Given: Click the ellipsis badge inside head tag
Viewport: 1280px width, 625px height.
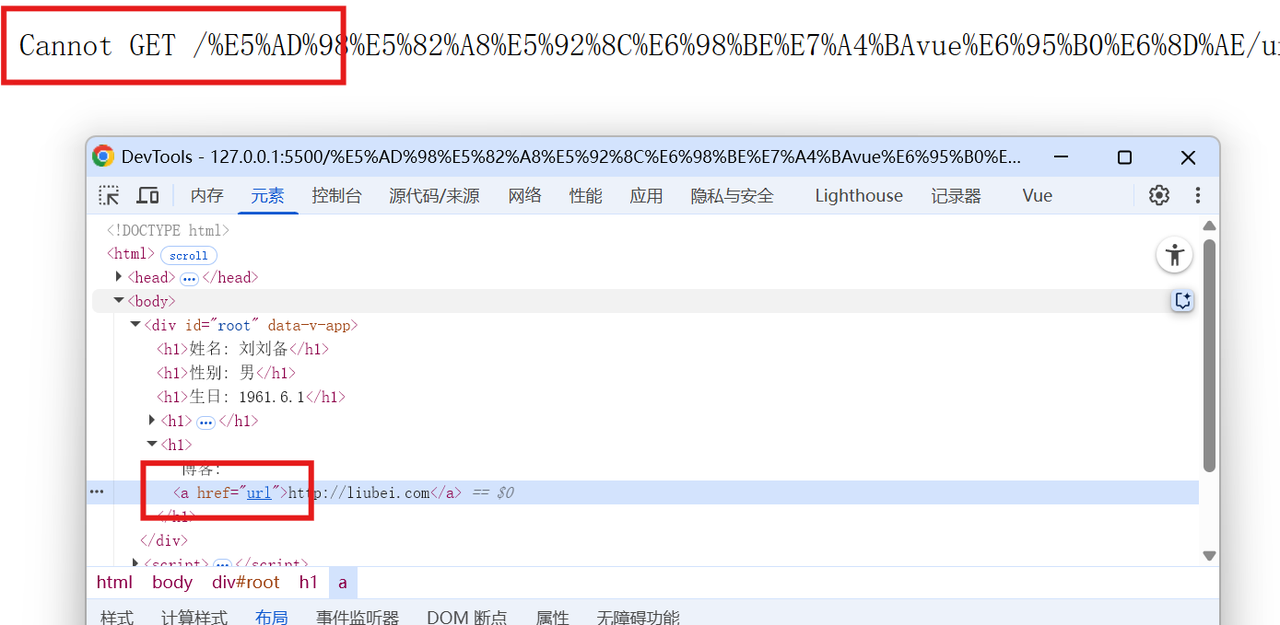Looking at the screenshot, I should pos(189,278).
